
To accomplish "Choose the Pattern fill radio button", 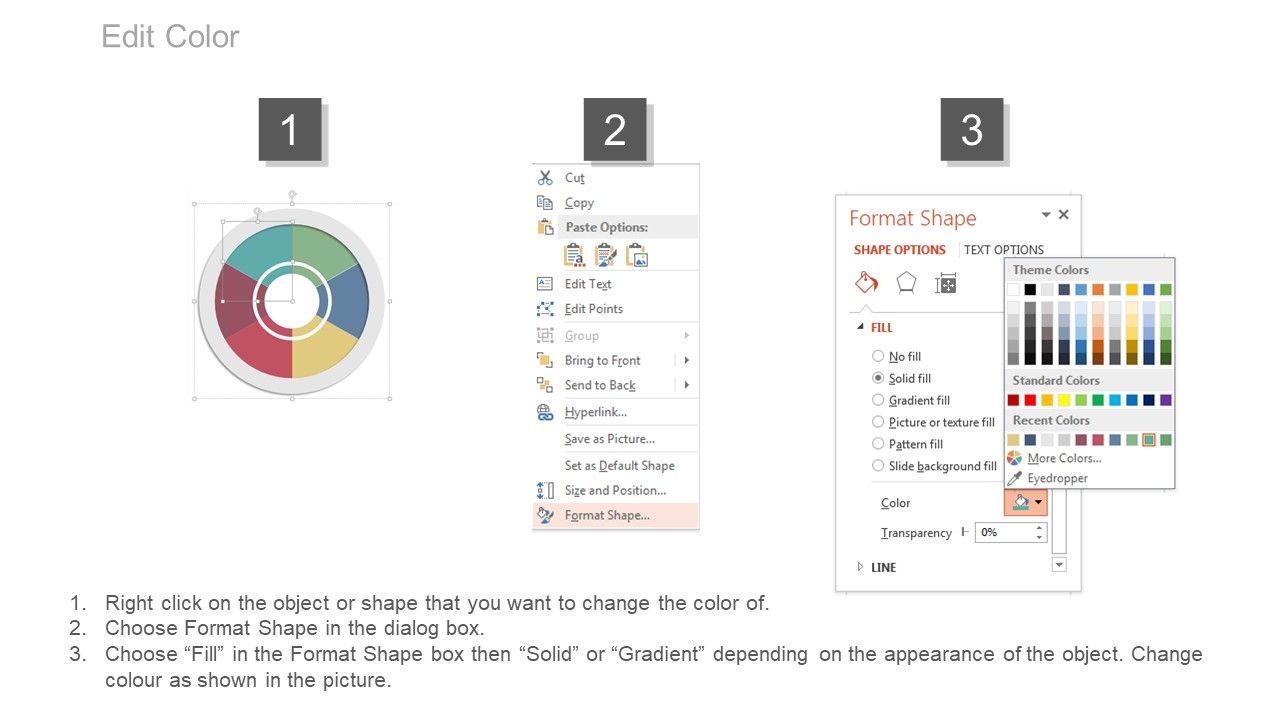I will point(878,444).
